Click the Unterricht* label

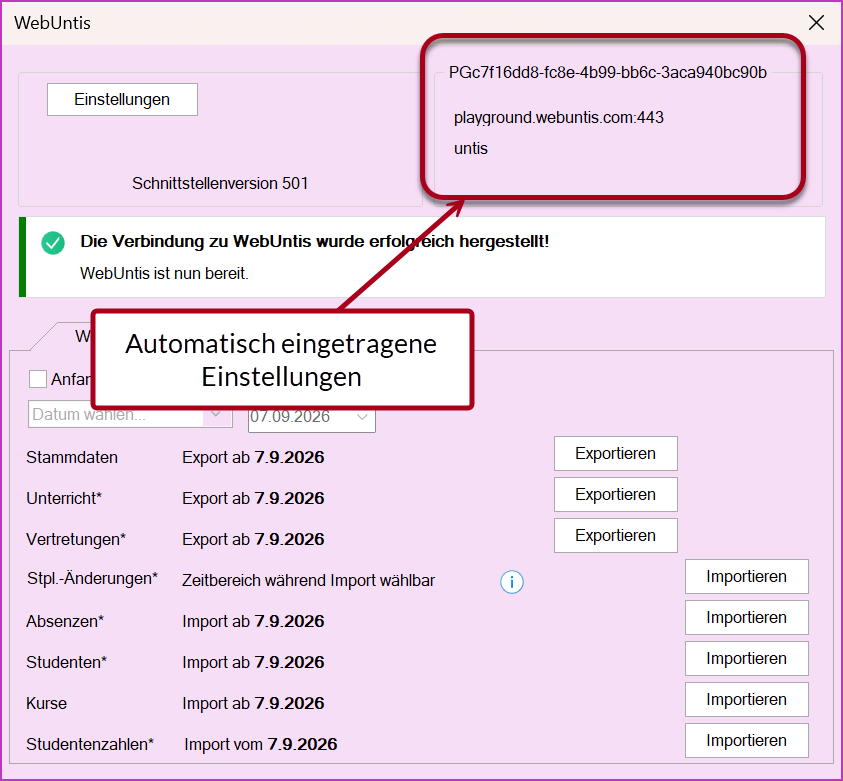[x=64, y=498]
